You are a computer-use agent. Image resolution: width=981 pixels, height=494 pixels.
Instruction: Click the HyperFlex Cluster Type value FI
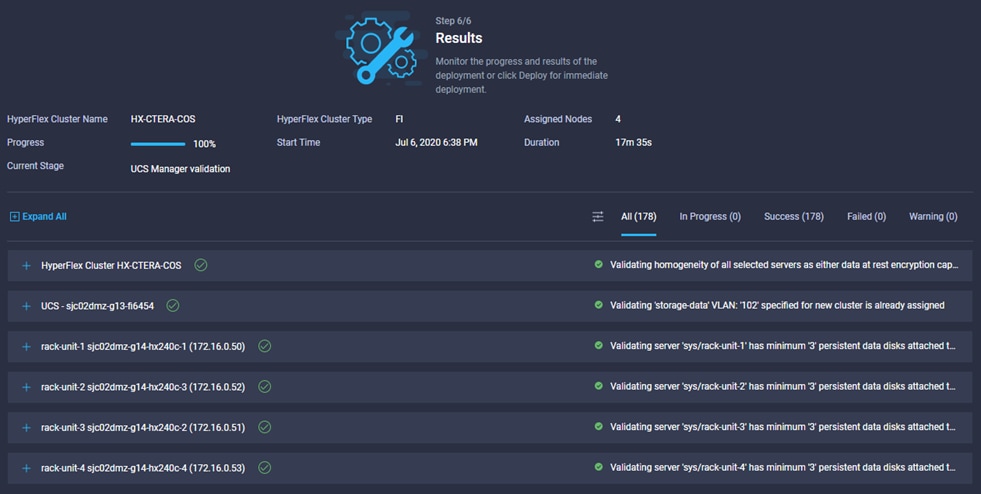click(x=399, y=119)
